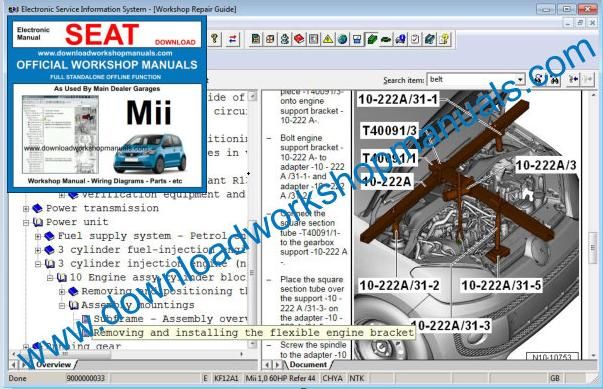Click the 10-222A/31-3 diagram label
The width and height of the screenshot is (603, 389).
pos(451,326)
